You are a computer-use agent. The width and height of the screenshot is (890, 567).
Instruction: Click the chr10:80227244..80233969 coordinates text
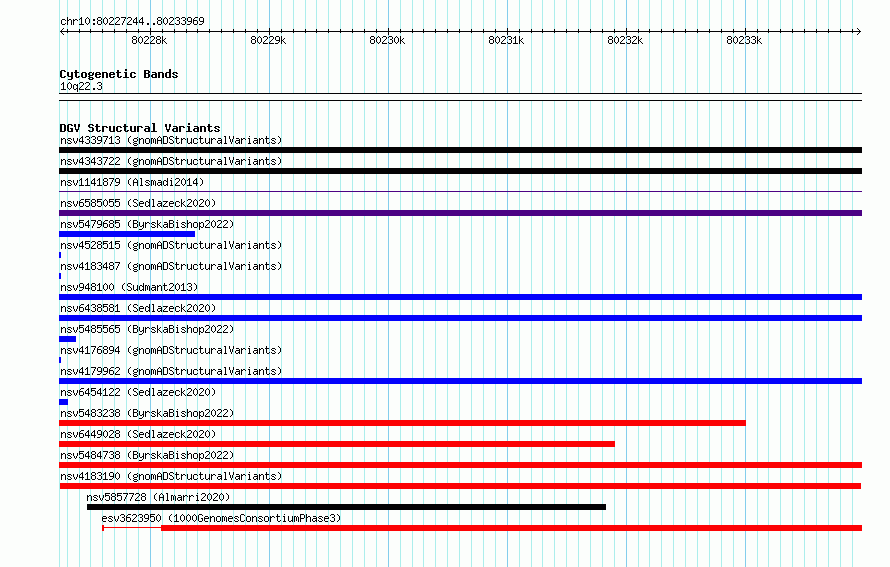[132, 21]
